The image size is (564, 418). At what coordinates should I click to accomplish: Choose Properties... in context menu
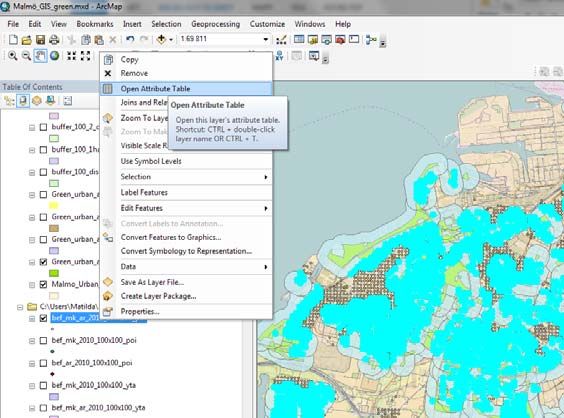tap(186, 312)
